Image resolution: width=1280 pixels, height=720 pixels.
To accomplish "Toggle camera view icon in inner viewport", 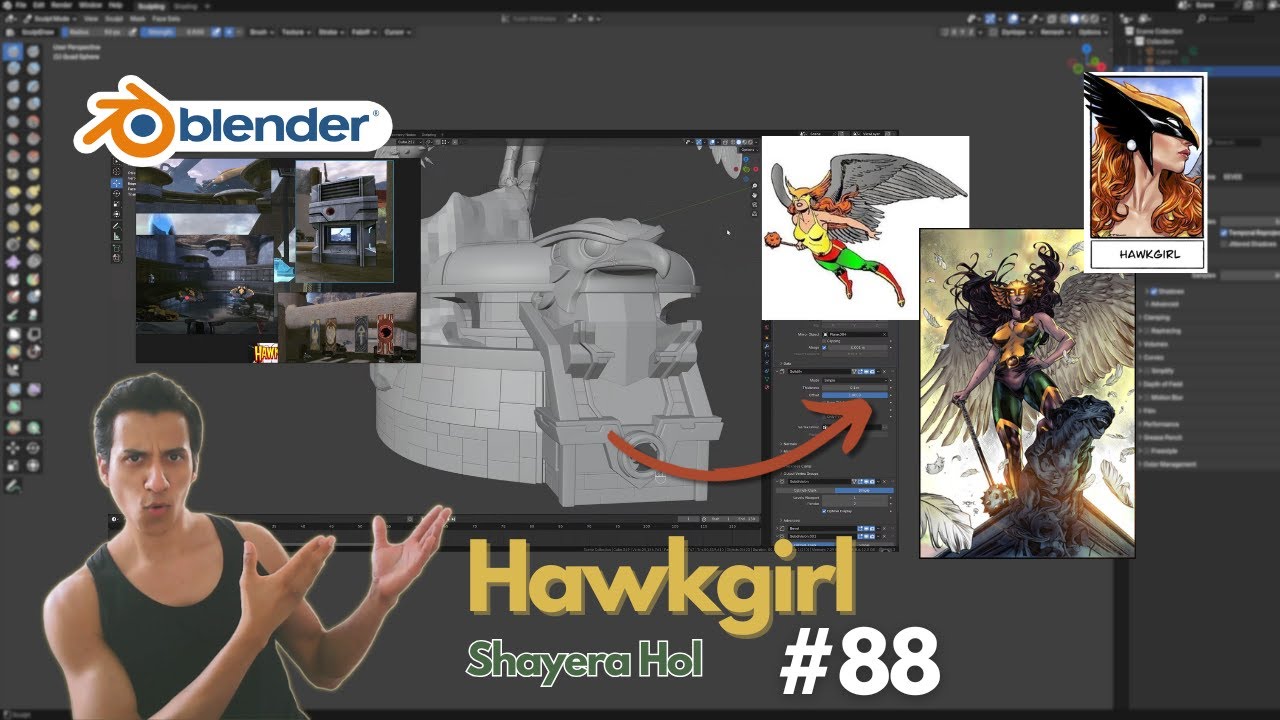I will click(x=755, y=204).
